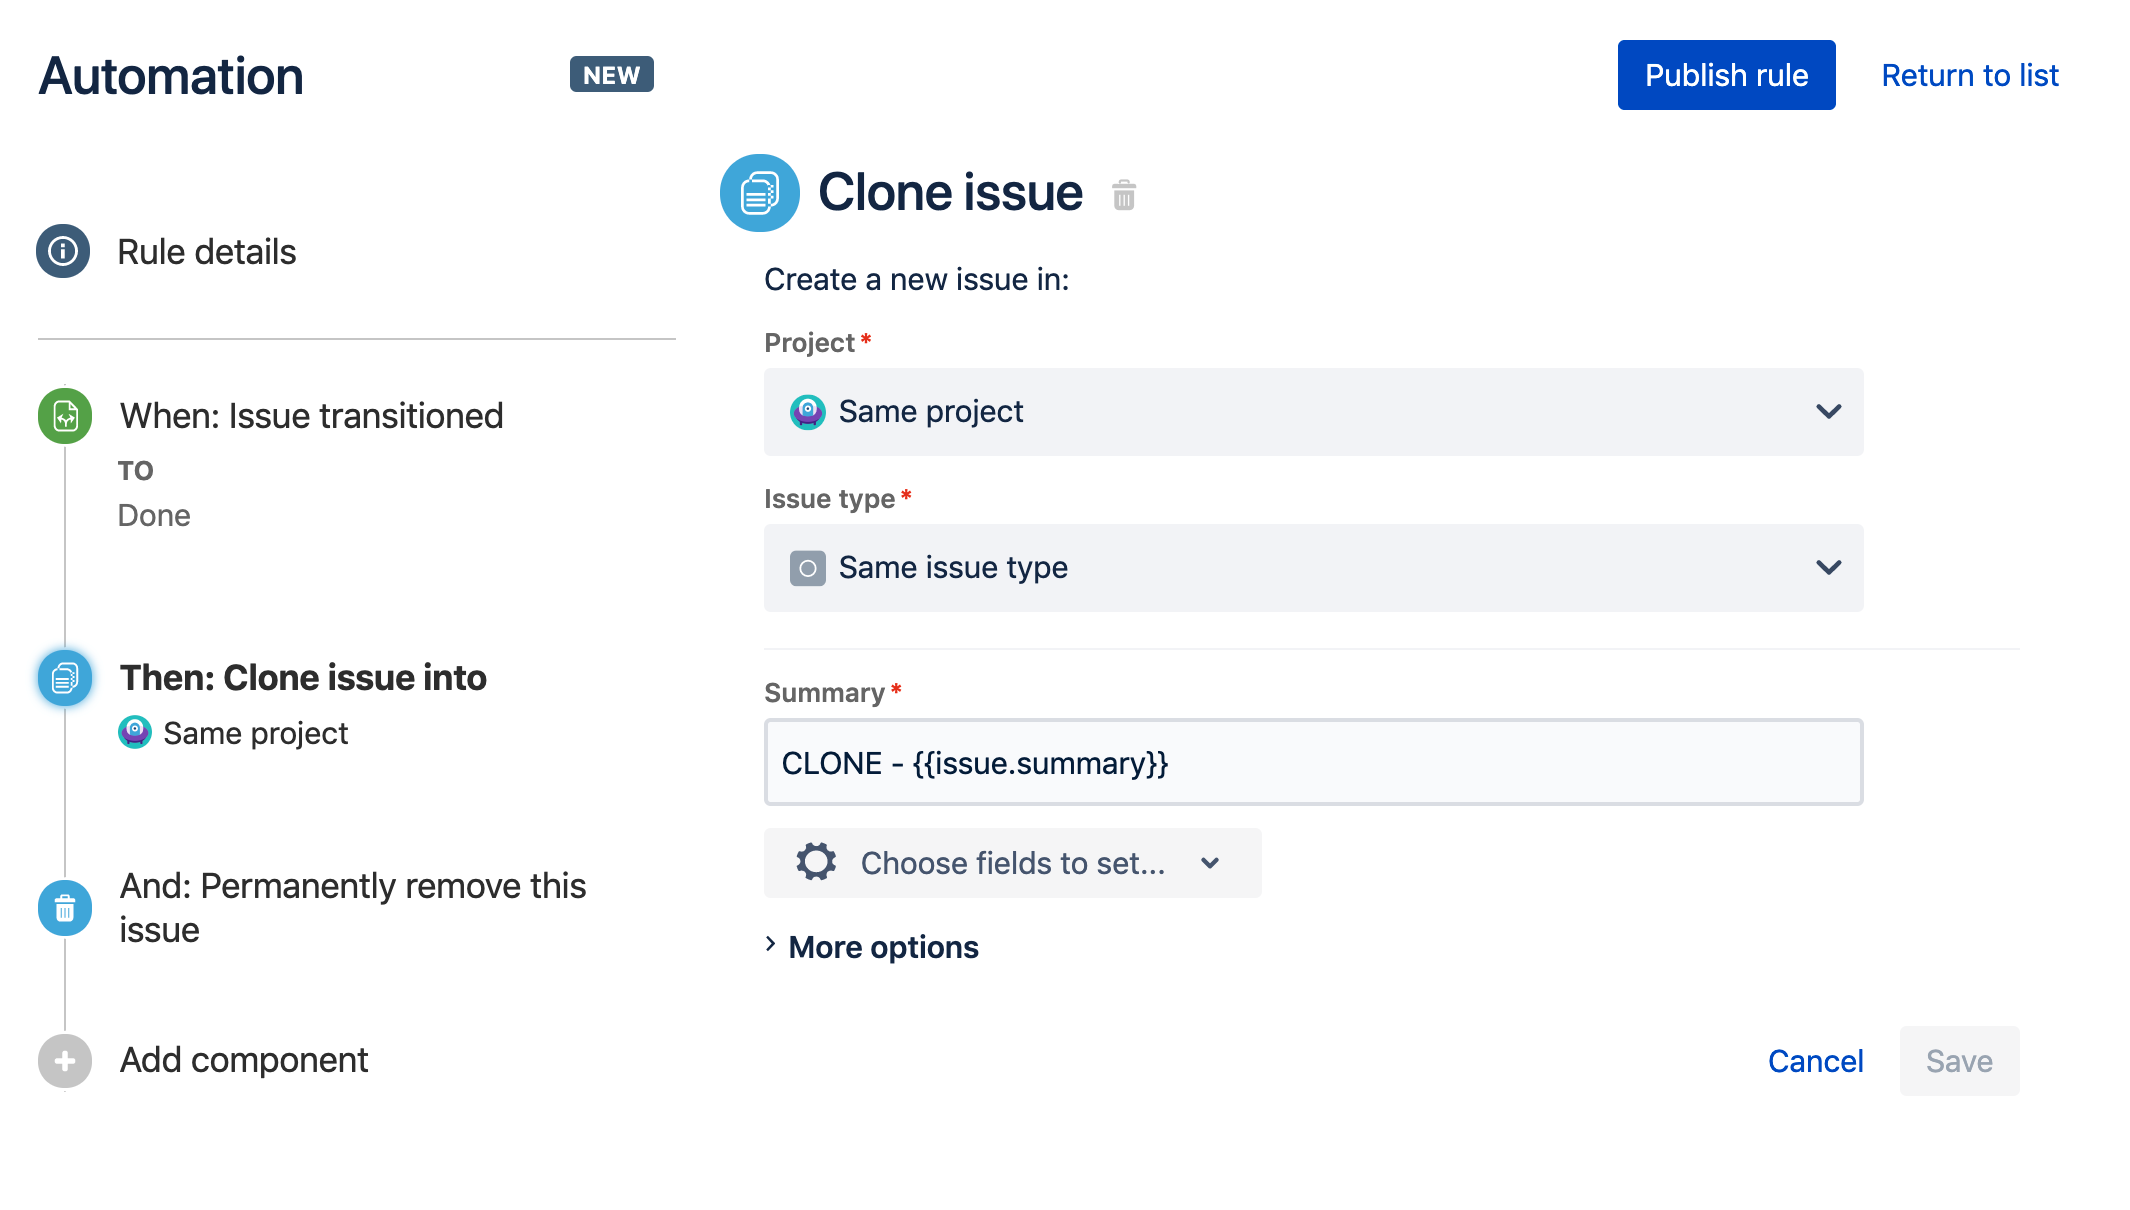2130x1210 pixels.
Task: Click the project avatar under Then: Clone issue
Action: pos(135,732)
